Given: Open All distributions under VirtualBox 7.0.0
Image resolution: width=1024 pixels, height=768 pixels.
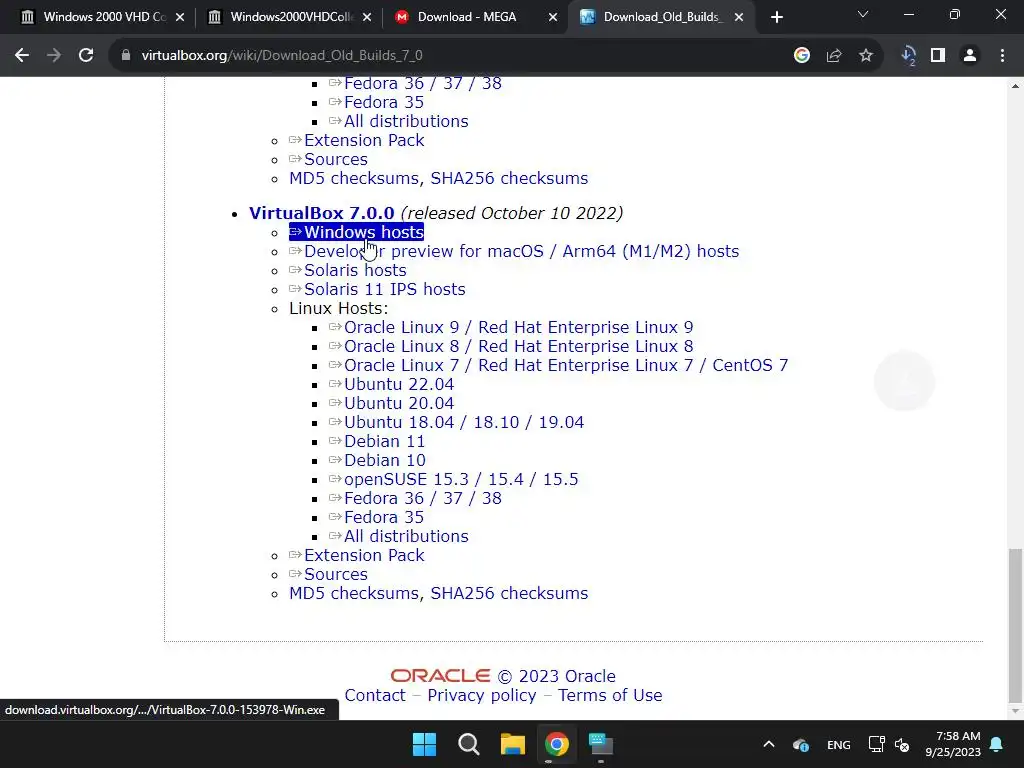Looking at the screenshot, I should pos(399,536).
